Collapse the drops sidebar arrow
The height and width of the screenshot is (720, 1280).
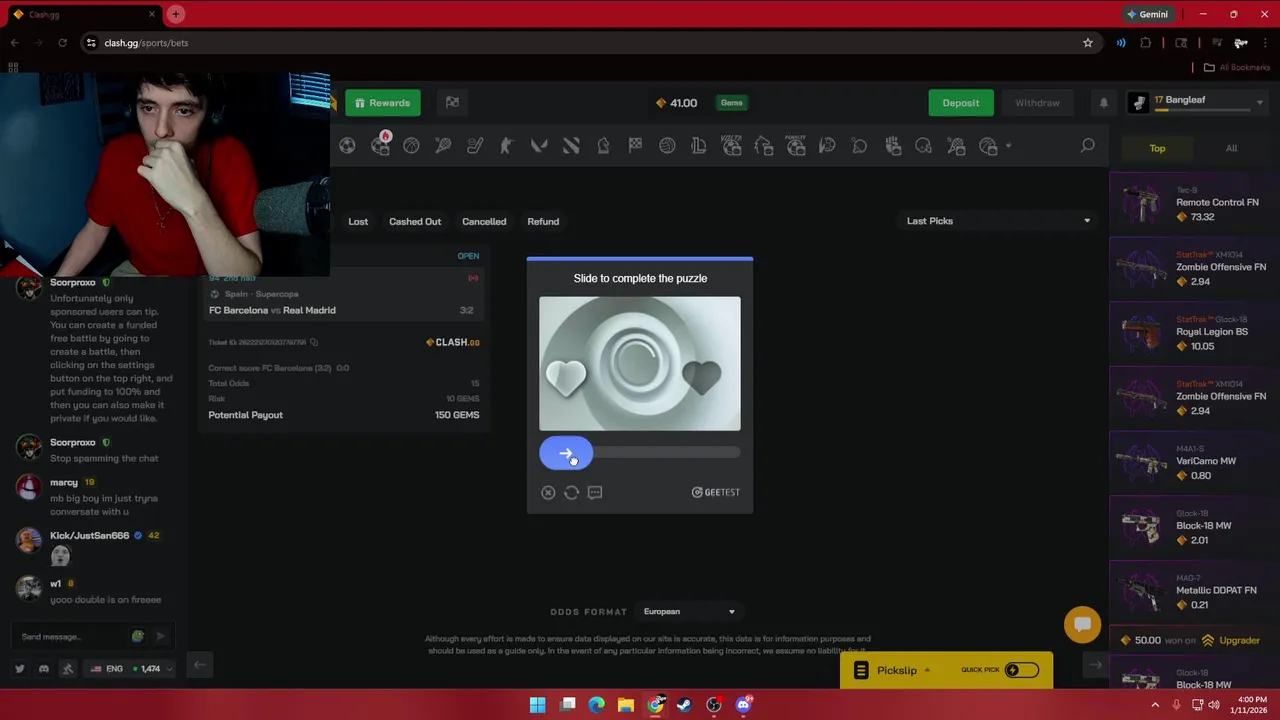point(1095,665)
